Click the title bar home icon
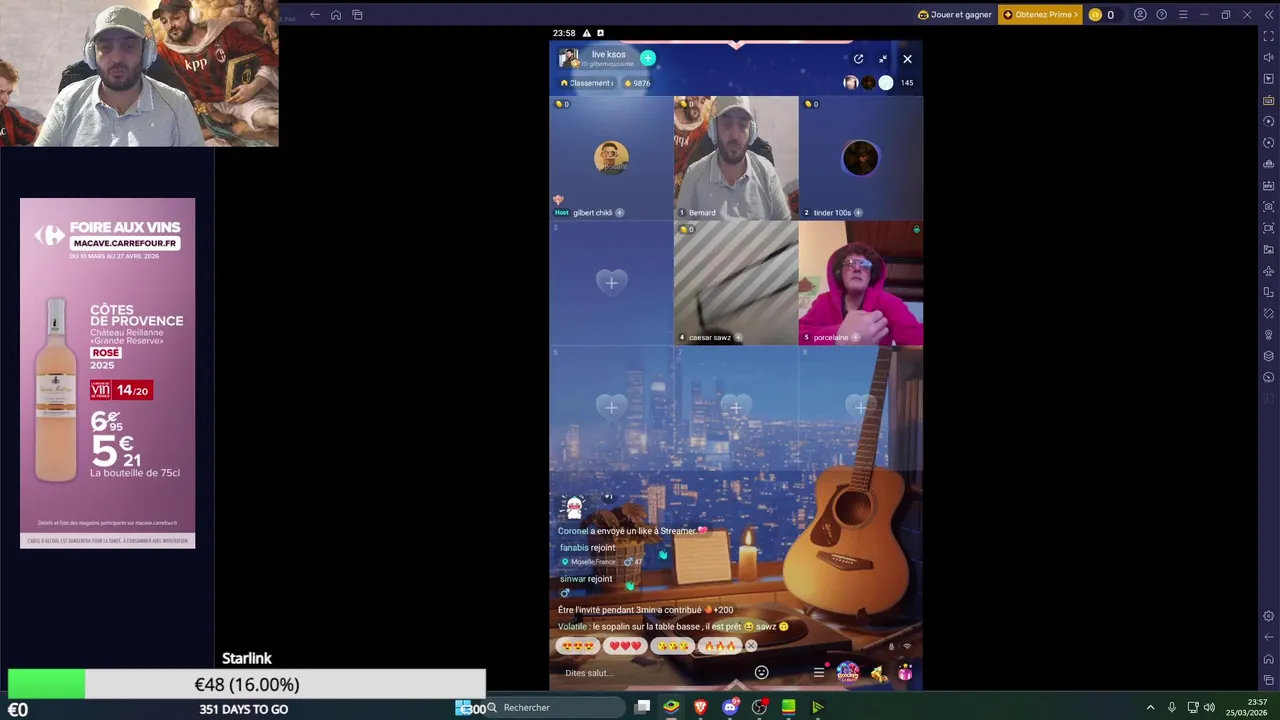Screen dimensions: 1280x720 336,14
